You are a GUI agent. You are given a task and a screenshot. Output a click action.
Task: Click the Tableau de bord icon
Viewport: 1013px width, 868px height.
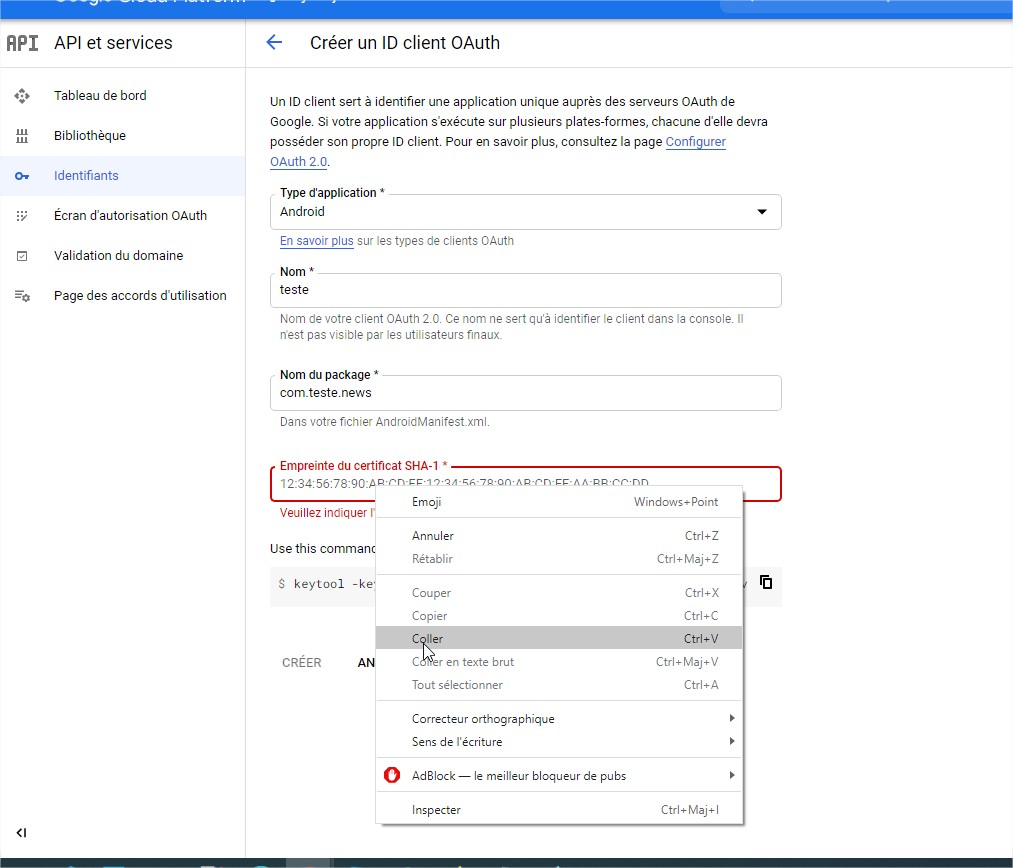click(22, 96)
